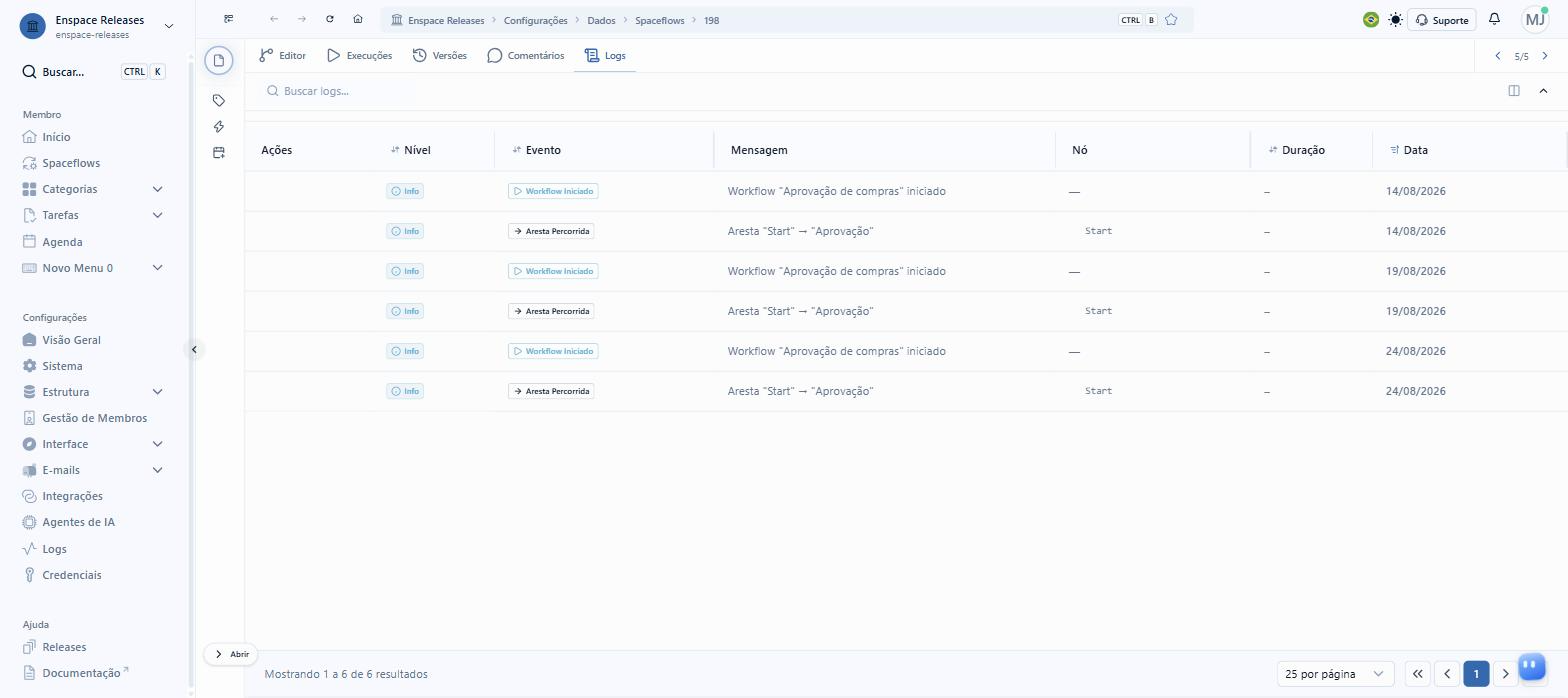Go to previous results page in footer

[x=1446, y=674]
